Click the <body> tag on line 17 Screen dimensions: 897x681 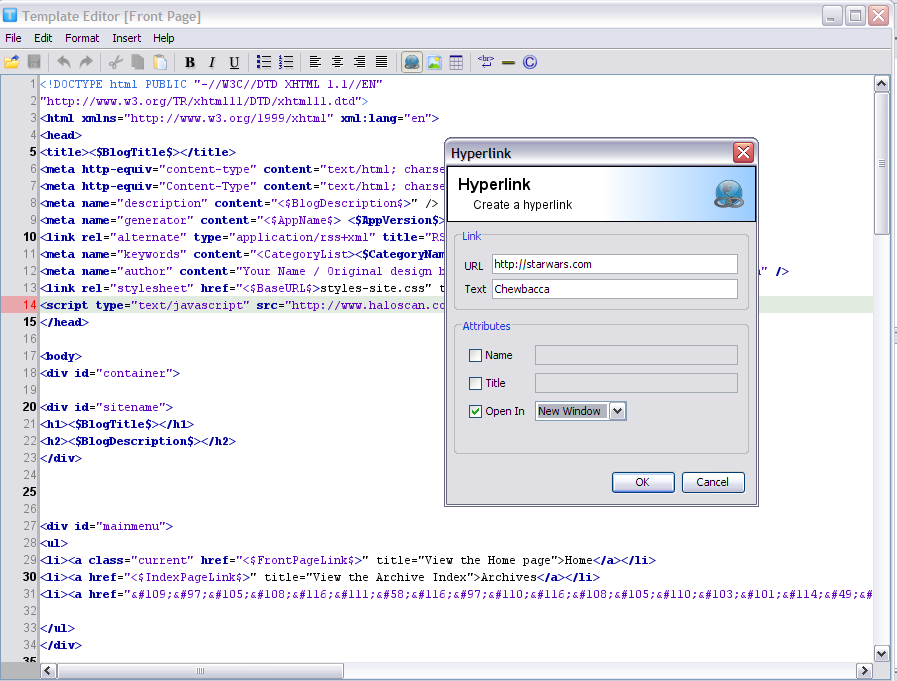(61, 356)
